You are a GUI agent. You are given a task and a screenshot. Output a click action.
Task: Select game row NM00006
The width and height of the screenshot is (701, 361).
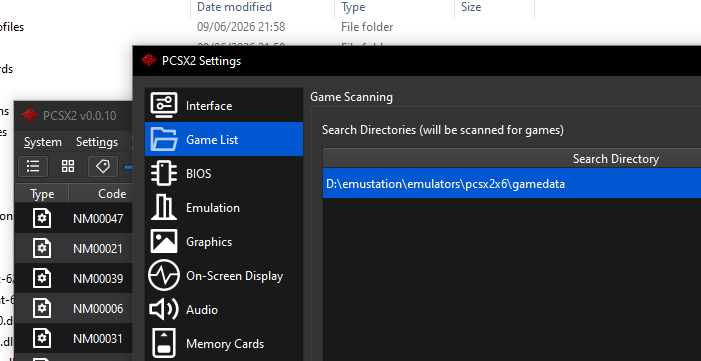(x=74, y=308)
